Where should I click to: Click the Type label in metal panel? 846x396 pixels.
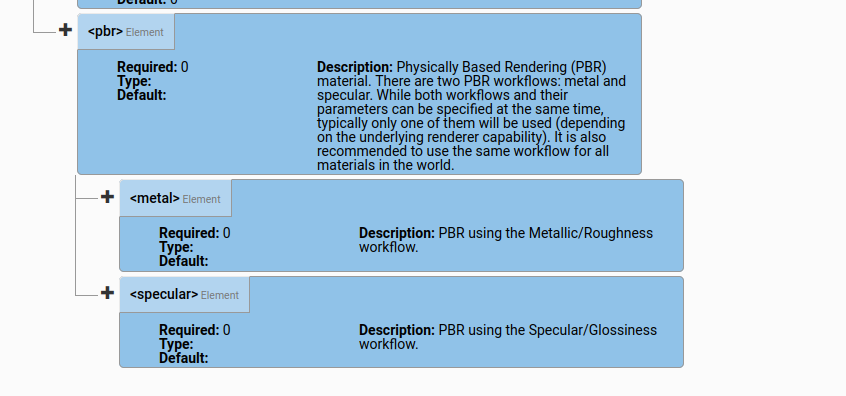click(176, 247)
